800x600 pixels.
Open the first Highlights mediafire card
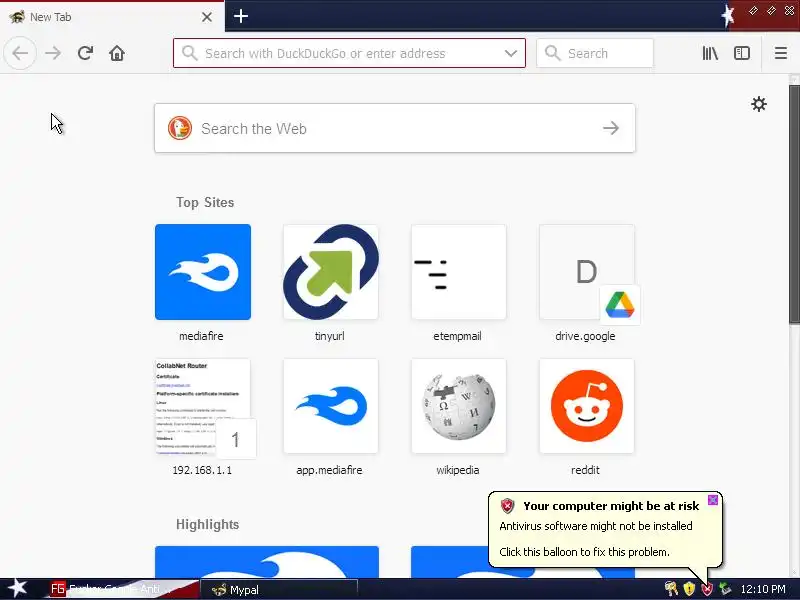coord(267,562)
